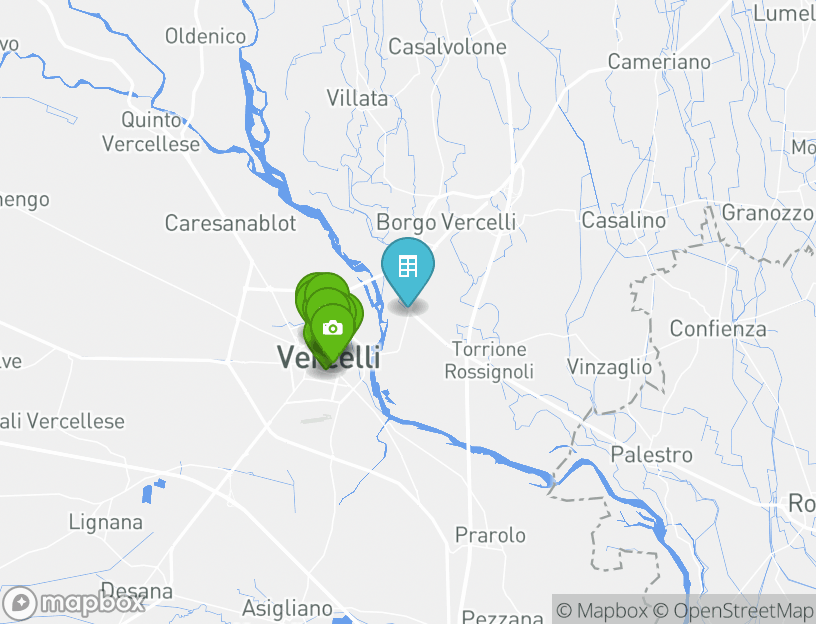Click the Borgo Vercelli town label

[446, 222]
